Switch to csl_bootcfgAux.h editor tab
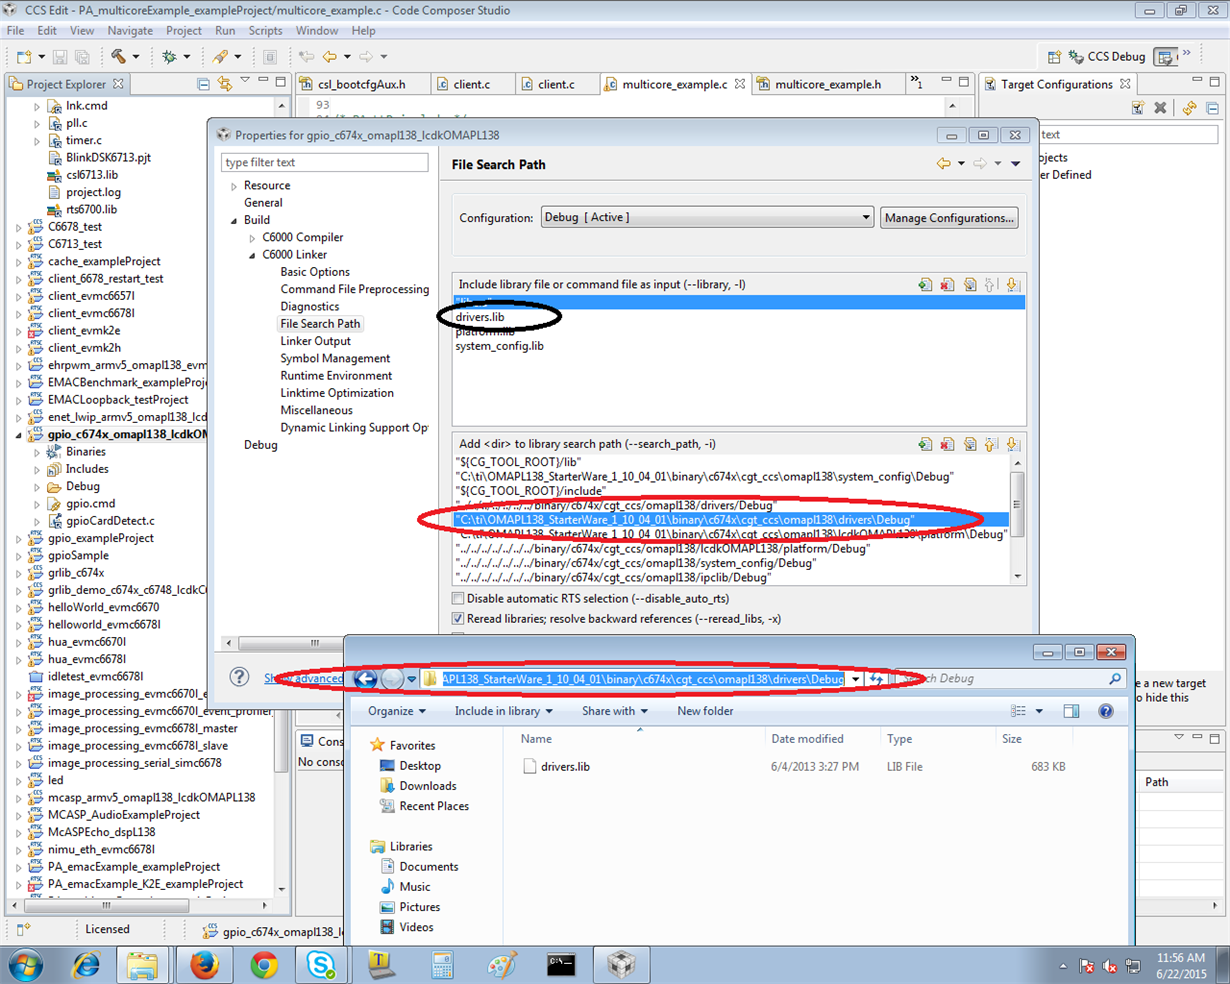Screen dimensions: 1230x984 tap(361, 84)
